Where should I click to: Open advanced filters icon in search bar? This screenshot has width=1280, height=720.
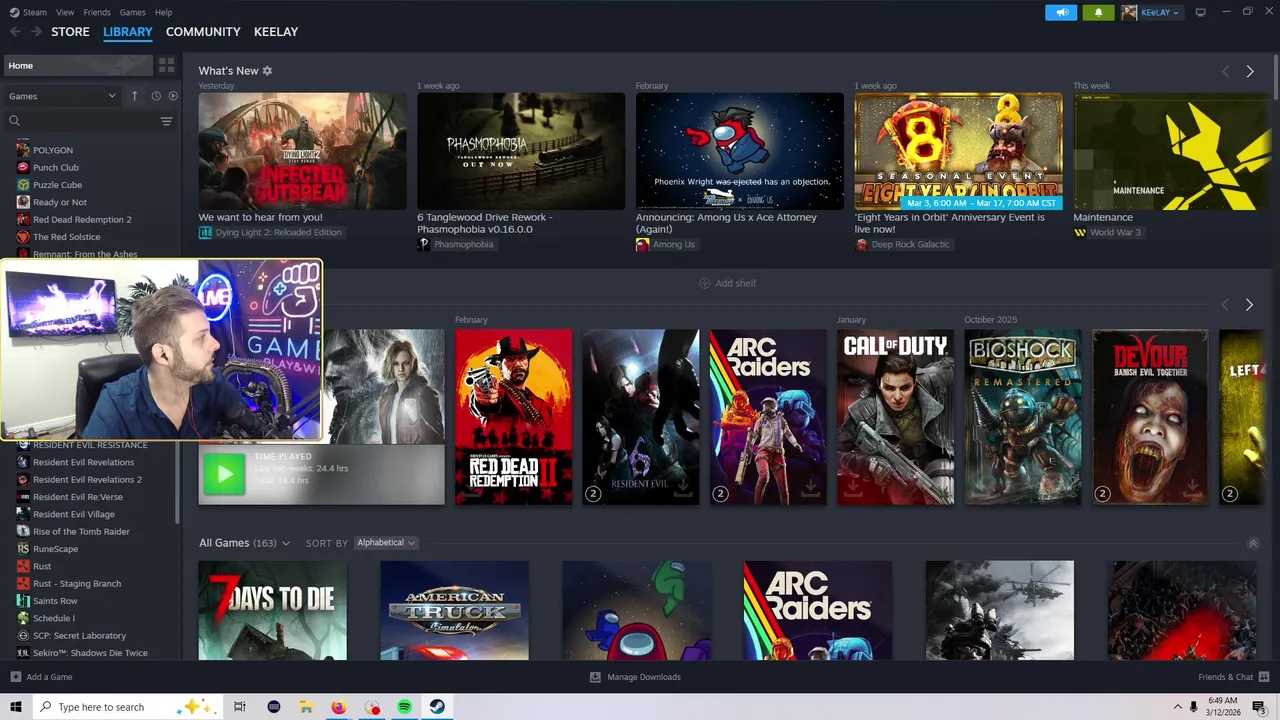tap(166, 121)
